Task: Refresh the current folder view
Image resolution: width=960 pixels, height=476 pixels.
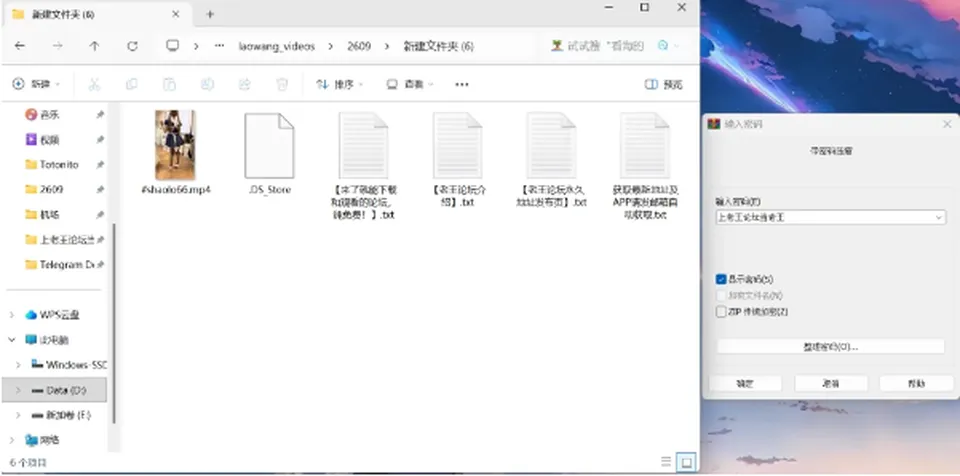Action: [132, 46]
